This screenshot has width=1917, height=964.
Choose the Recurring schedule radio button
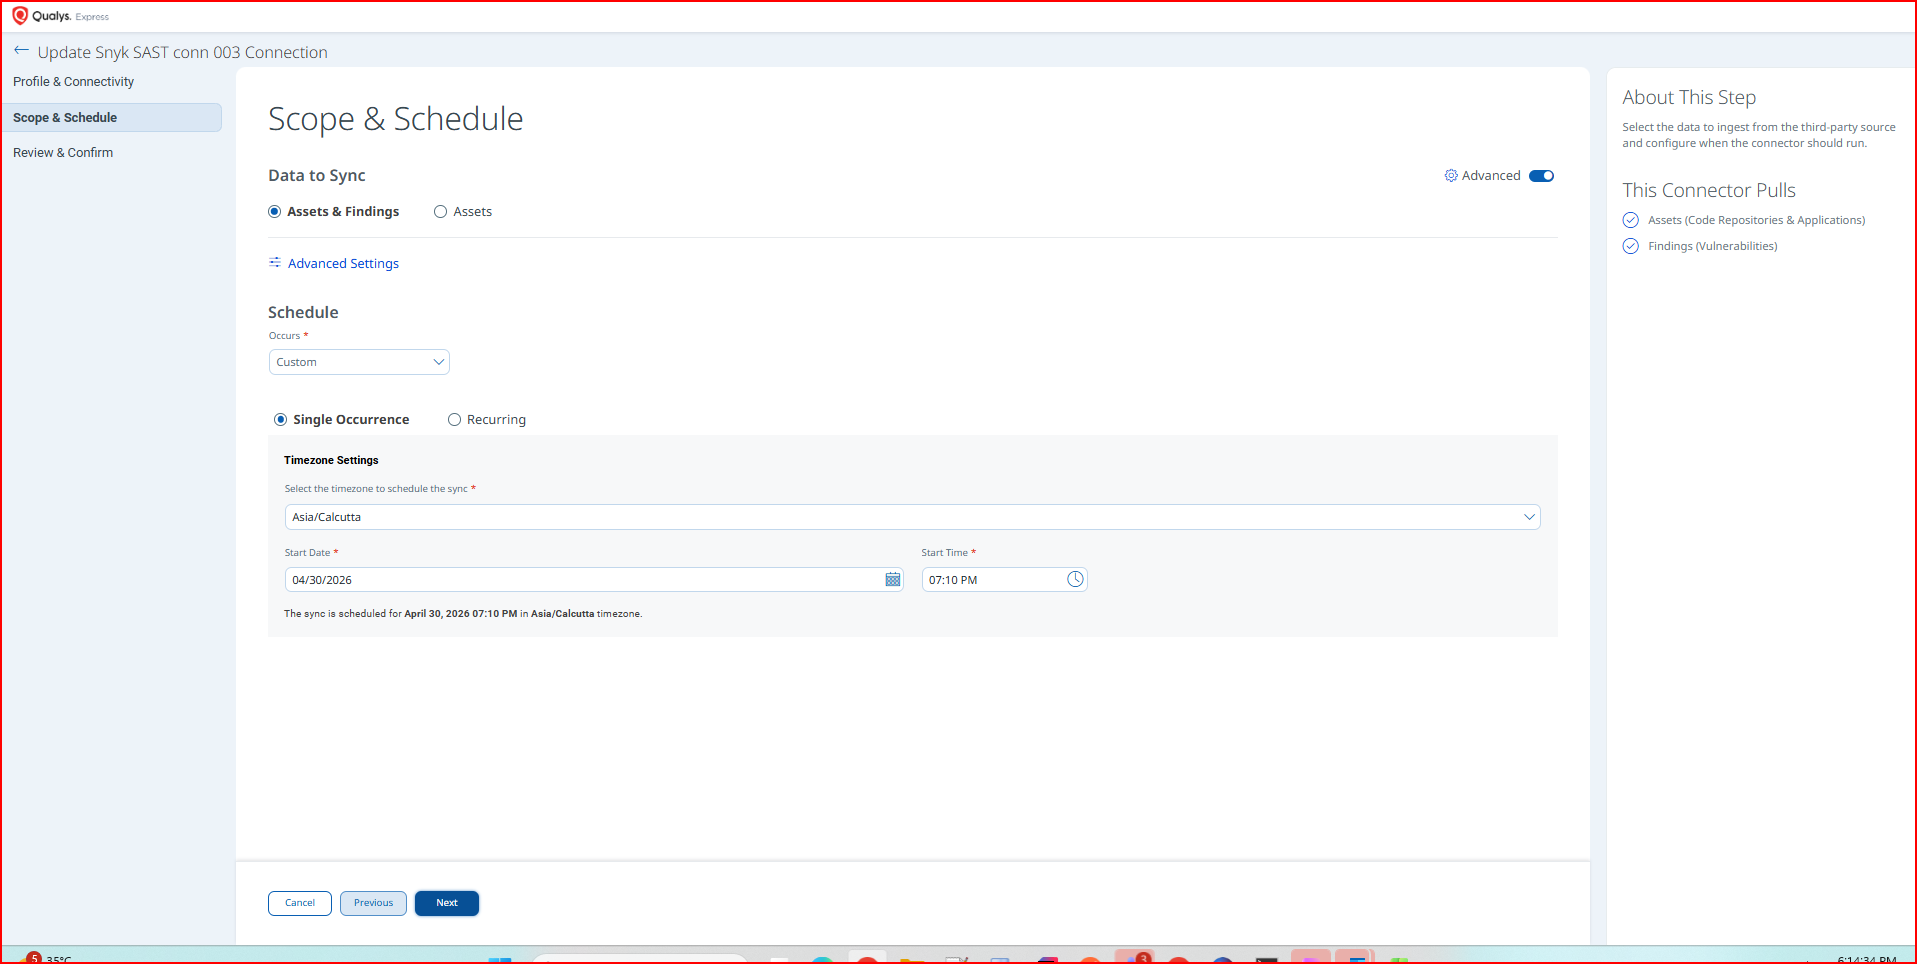[454, 420]
